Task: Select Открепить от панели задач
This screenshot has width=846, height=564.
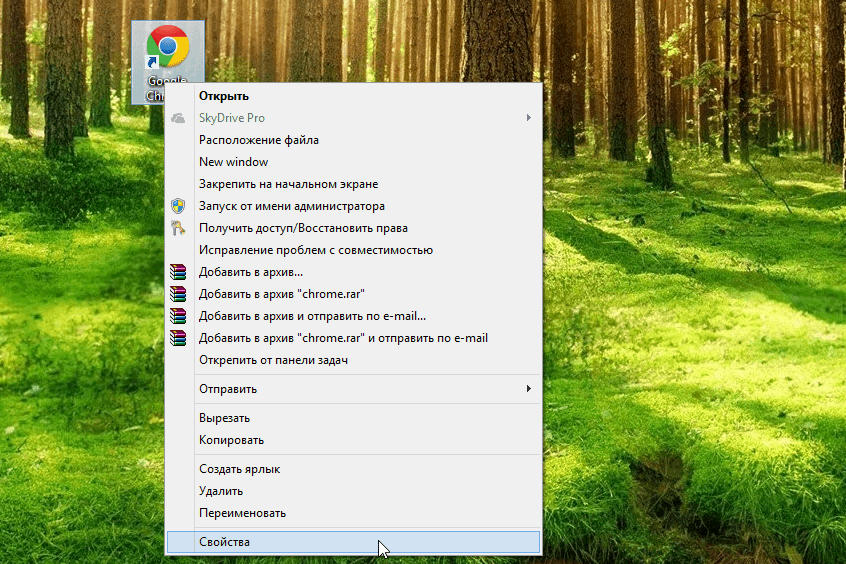Action: [273, 360]
